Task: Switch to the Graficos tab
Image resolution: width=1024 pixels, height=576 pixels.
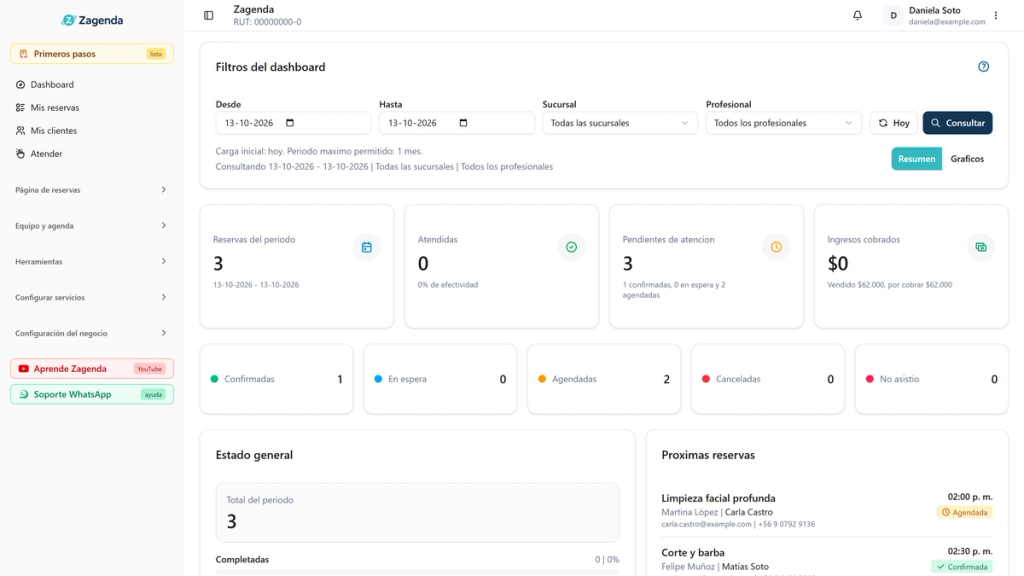Action: tap(967, 159)
